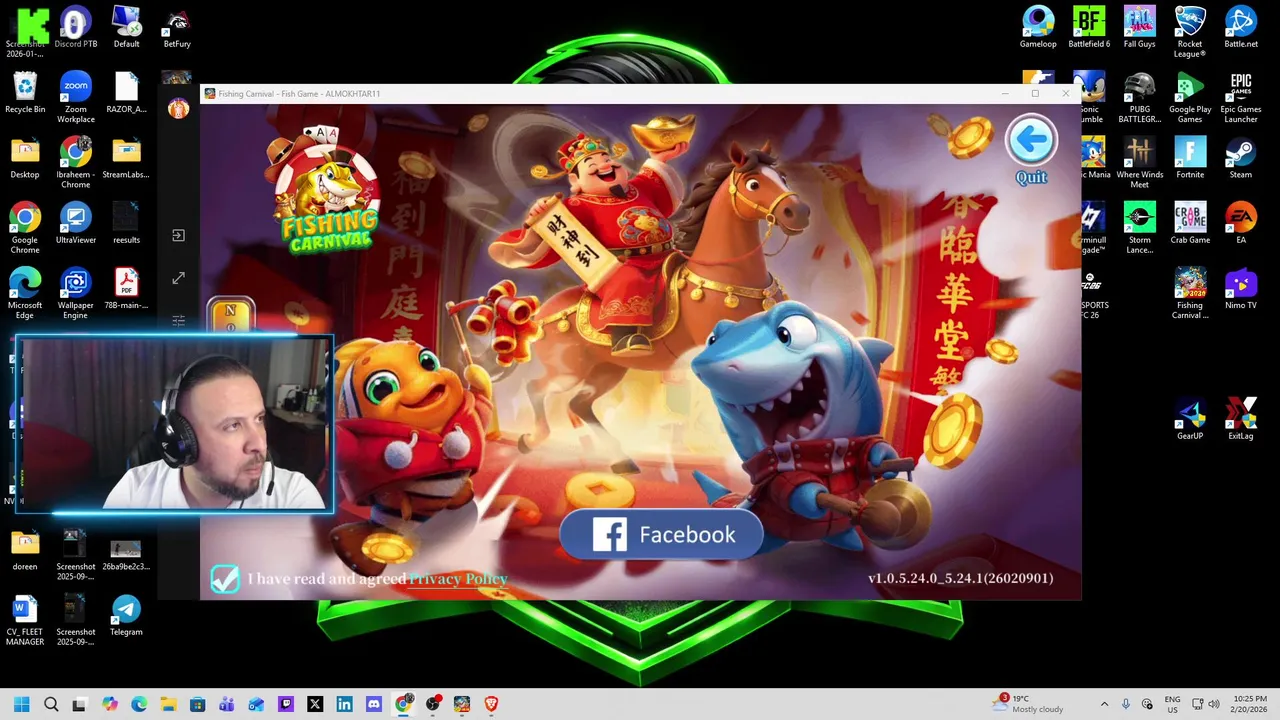Select the Fishing Carnival desktop shortcut
Viewport: 1280px width, 720px height.
1190,293
